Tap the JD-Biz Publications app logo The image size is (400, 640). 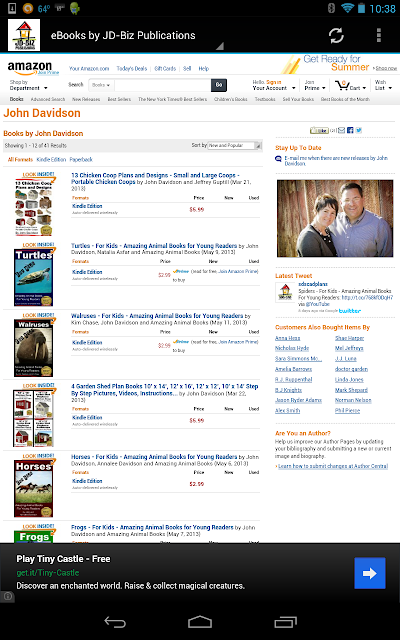pyautogui.click(x=24, y=35)
